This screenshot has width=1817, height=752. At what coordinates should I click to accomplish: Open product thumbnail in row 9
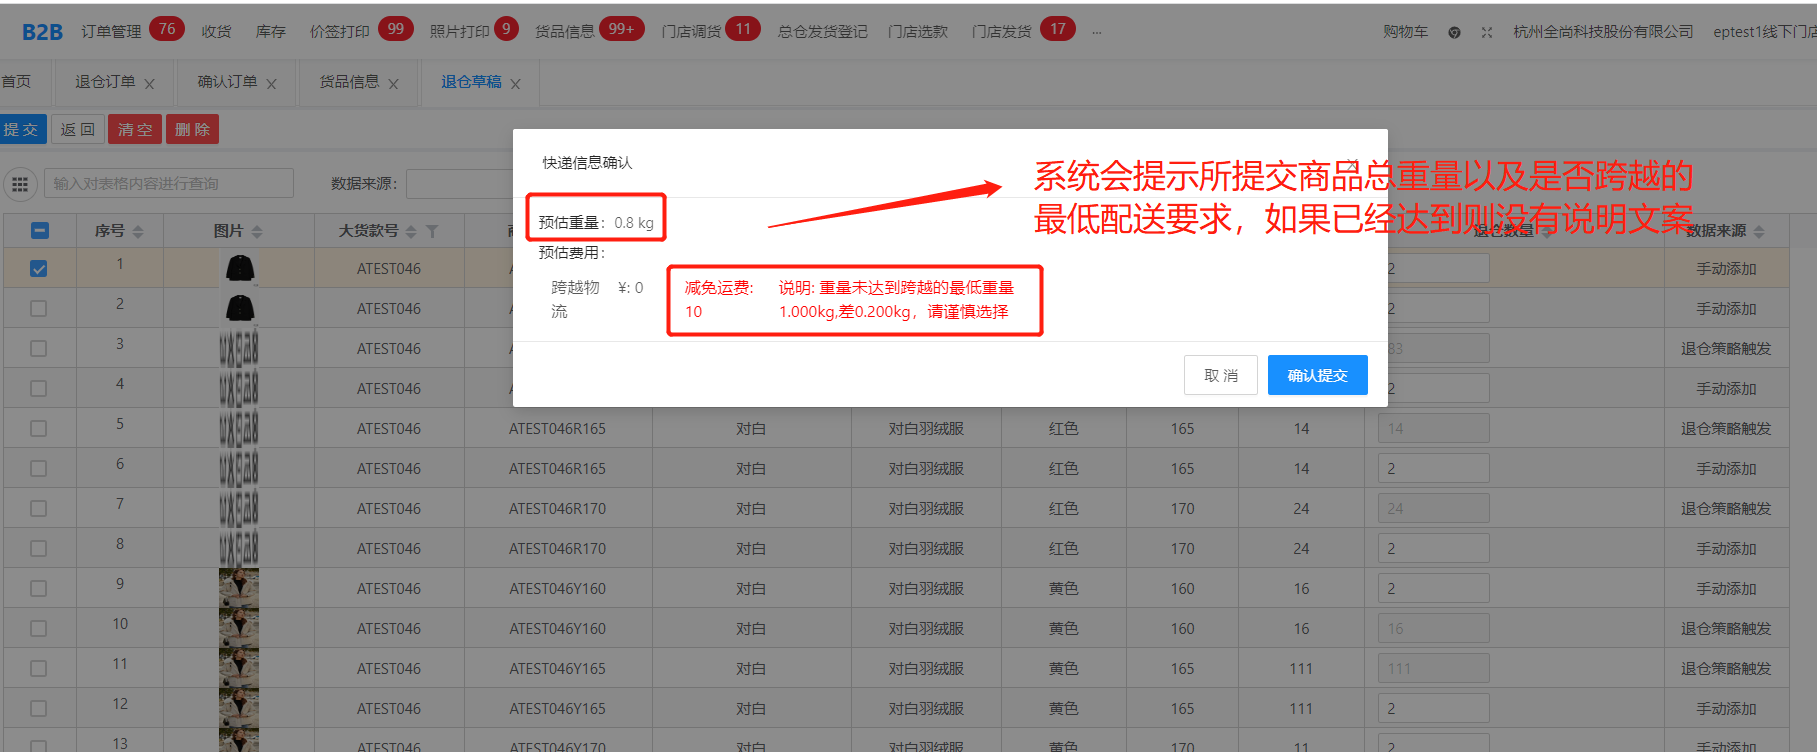point(239,588)
